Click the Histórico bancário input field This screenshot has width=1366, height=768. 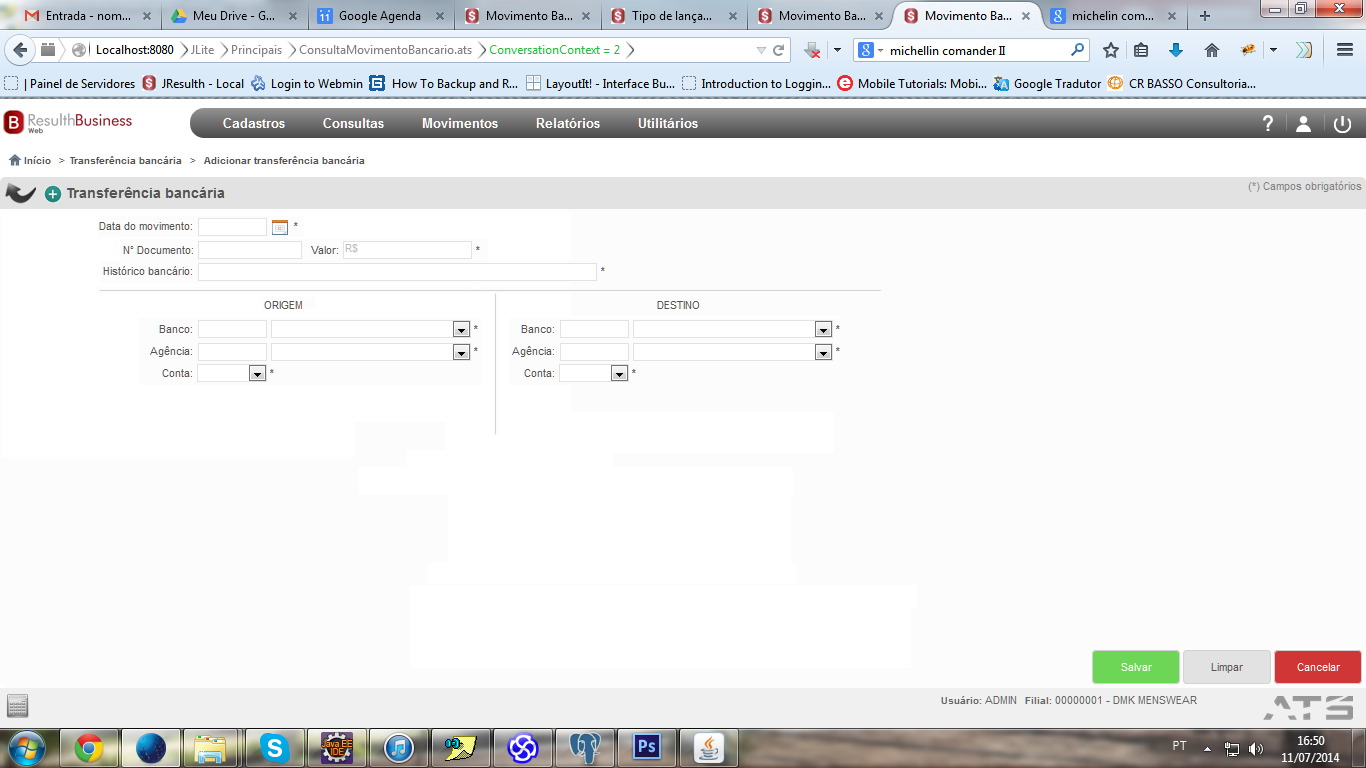coord(397,272)
